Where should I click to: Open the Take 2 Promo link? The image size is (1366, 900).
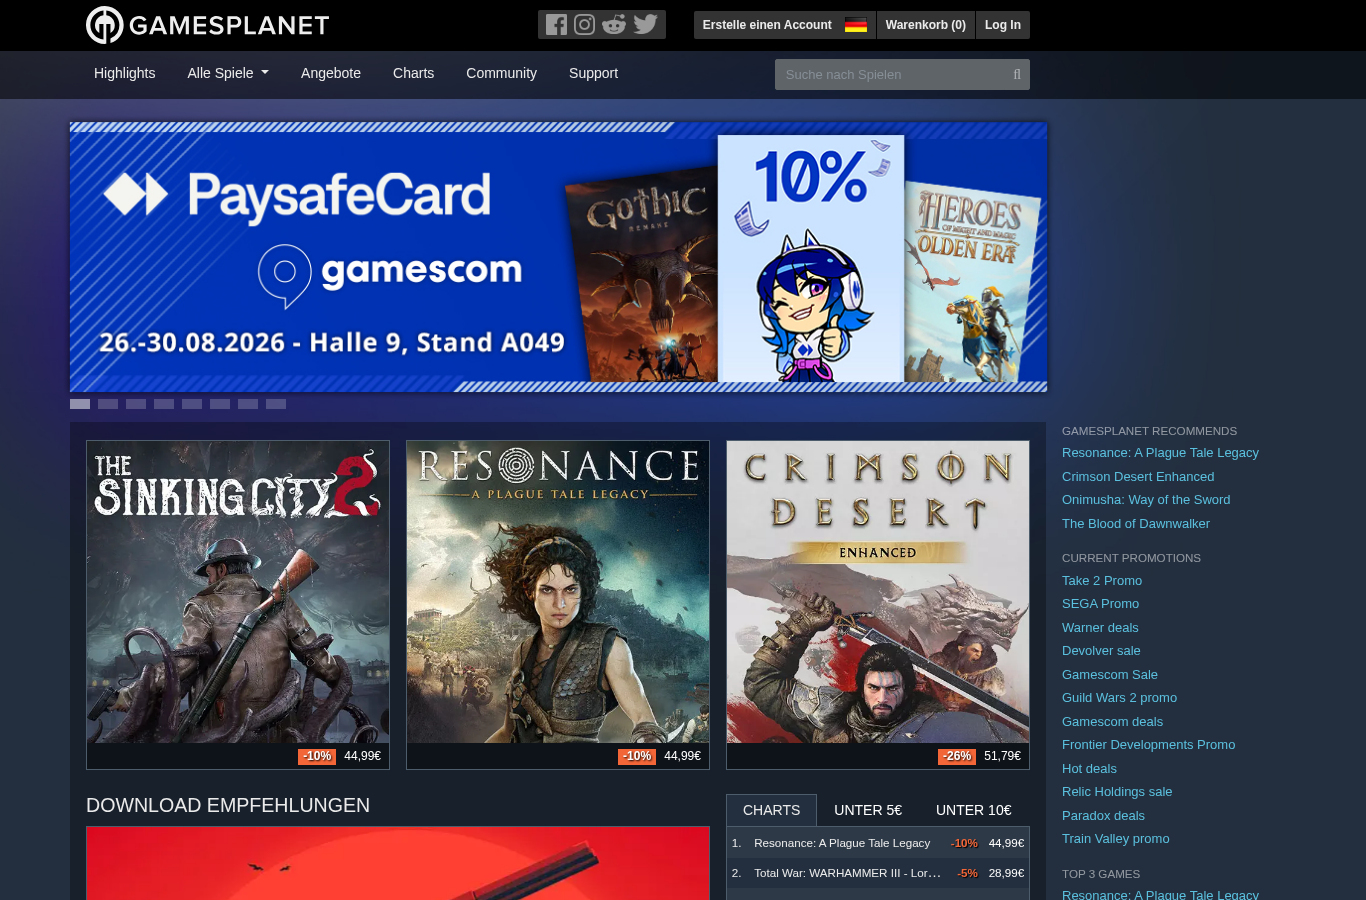[1102, 581]
